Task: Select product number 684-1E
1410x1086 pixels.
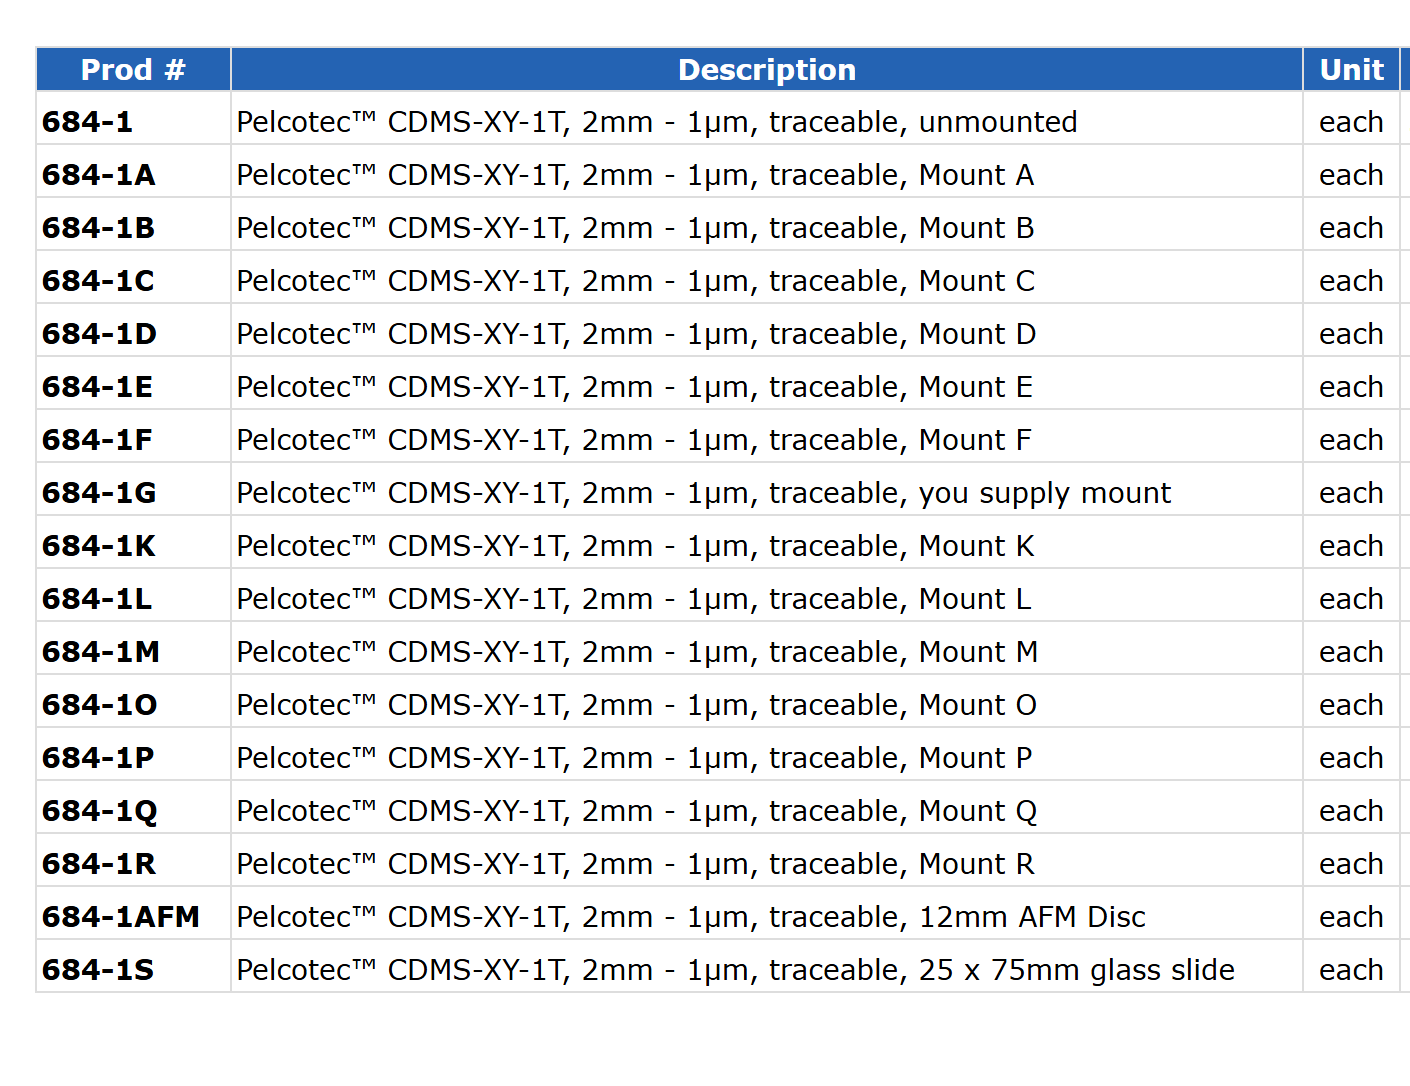Action: 97,387
